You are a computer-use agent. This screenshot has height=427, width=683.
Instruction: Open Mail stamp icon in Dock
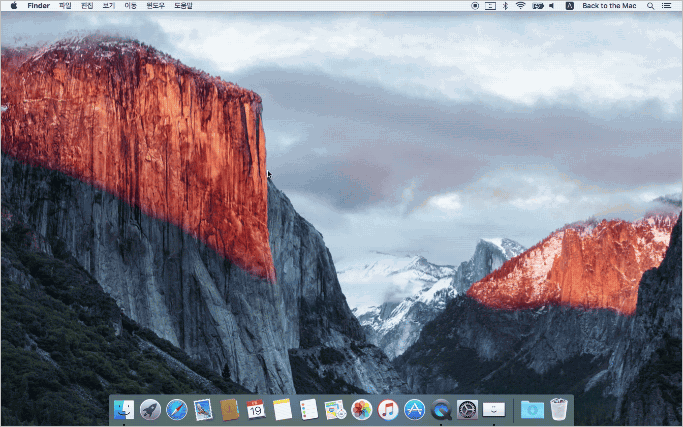pos(203,410)
